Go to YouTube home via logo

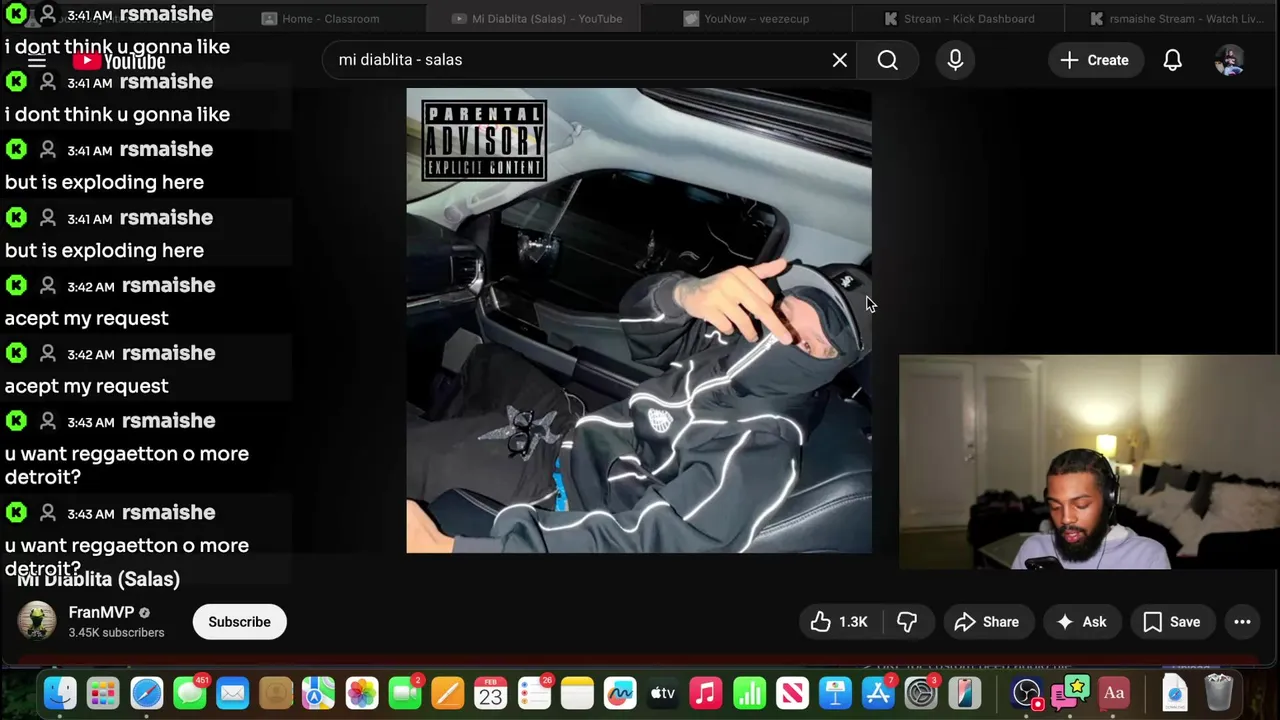tap(118, 61)
